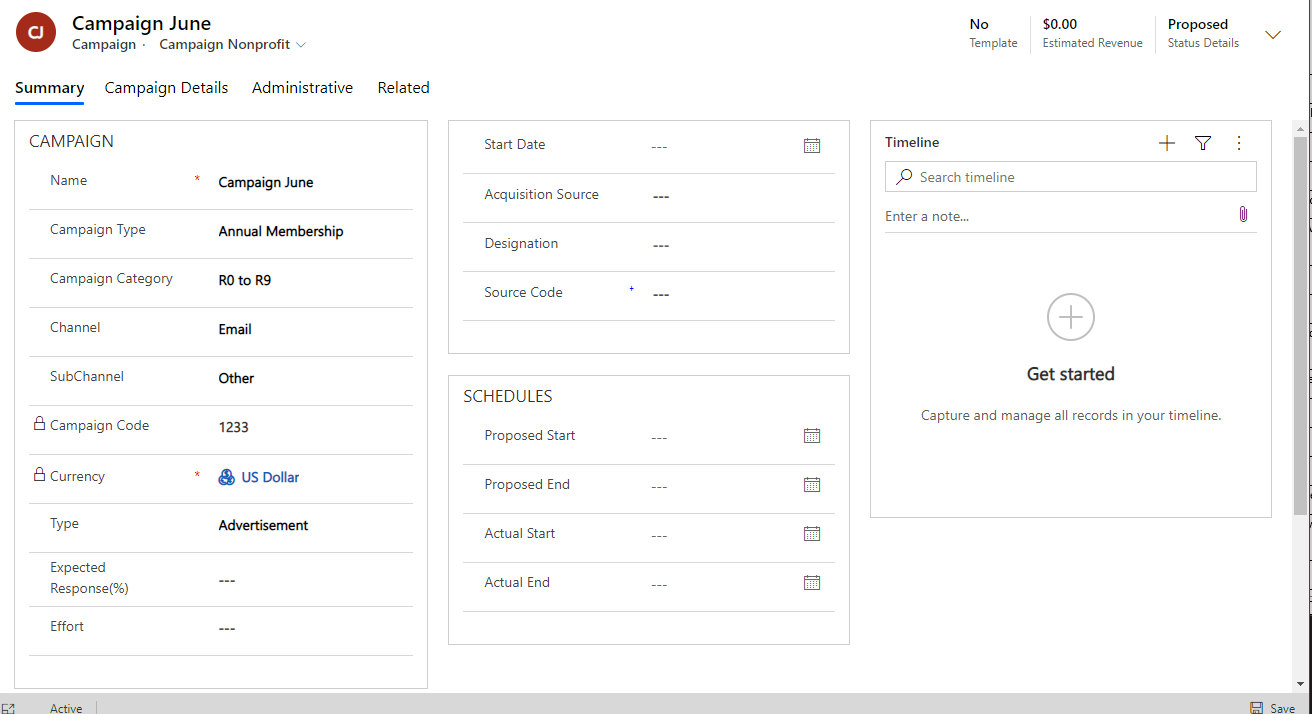Image resolution: width=1312 pixels, height=714 pixels.
Task: Attach a file to the note
Action: pyautogui.click(x=1243, y=215)
